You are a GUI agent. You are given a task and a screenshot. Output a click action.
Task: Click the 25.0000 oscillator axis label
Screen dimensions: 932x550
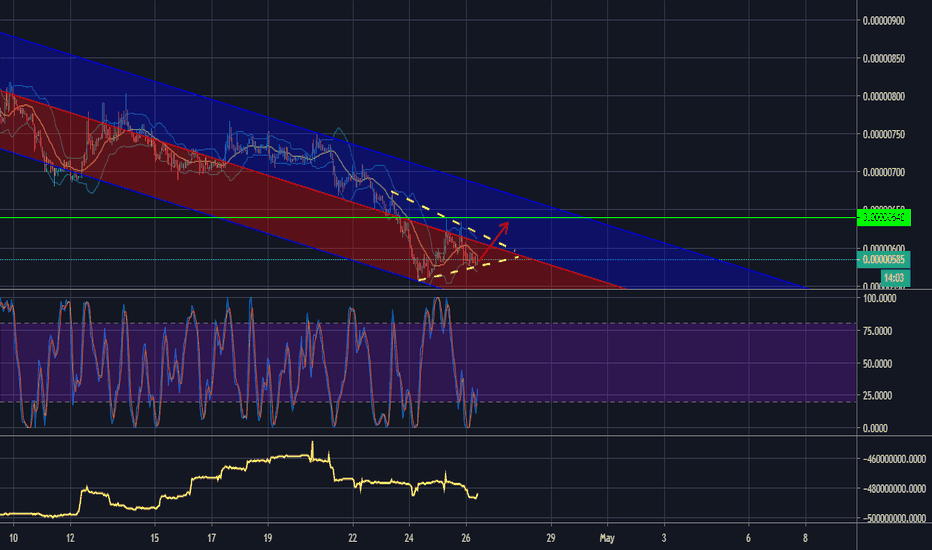(x=878, y=395)
